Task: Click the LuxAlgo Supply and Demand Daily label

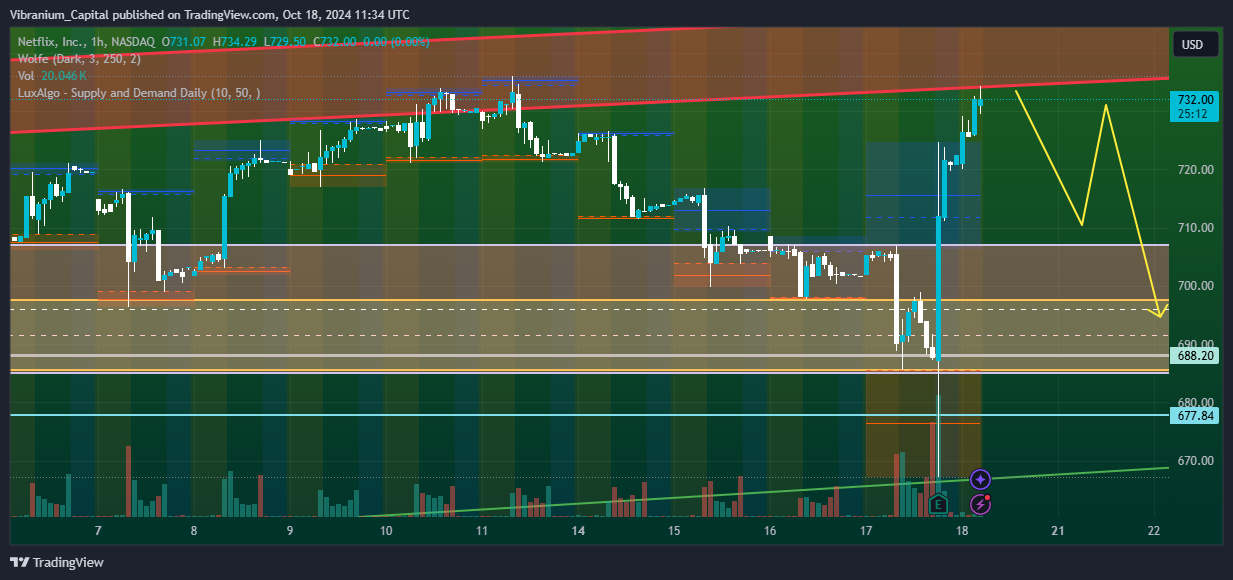Action: pyautogui.click(x=139, y=93)
